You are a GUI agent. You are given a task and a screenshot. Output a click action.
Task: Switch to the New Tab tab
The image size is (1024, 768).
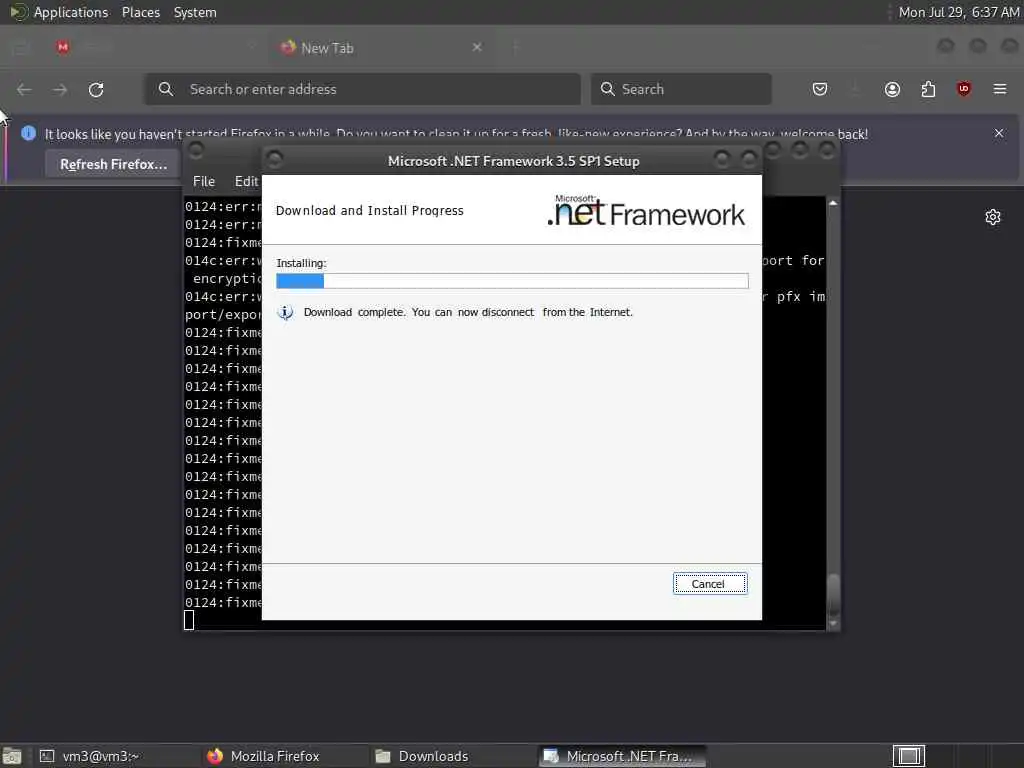click(382, 48)
